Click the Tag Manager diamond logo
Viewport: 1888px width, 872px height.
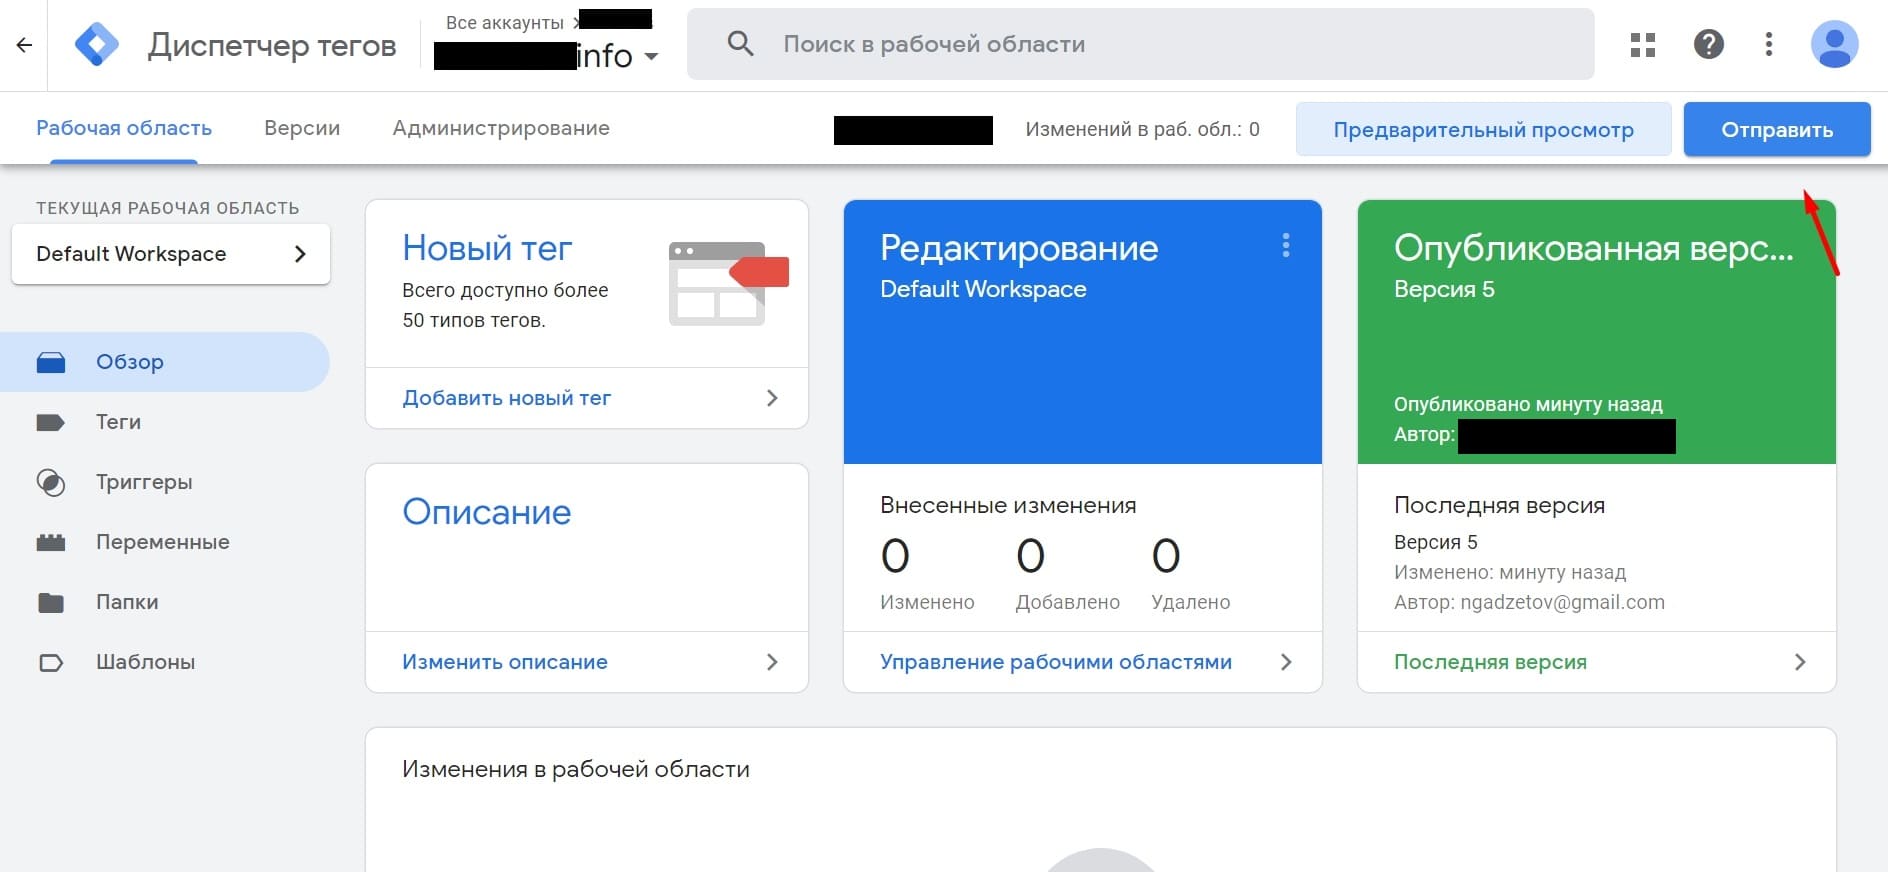[x=97, y=45]
